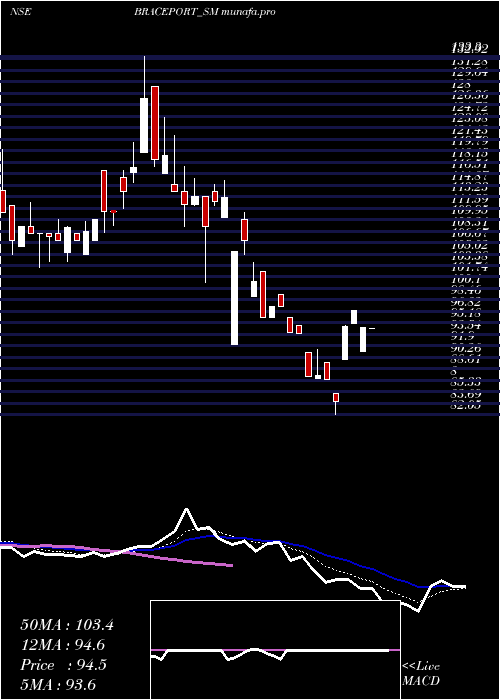
Task: Click the BRACEPORT_SM munafa.pro chart title
Action: pyautogui.click(x=204, y=12)
